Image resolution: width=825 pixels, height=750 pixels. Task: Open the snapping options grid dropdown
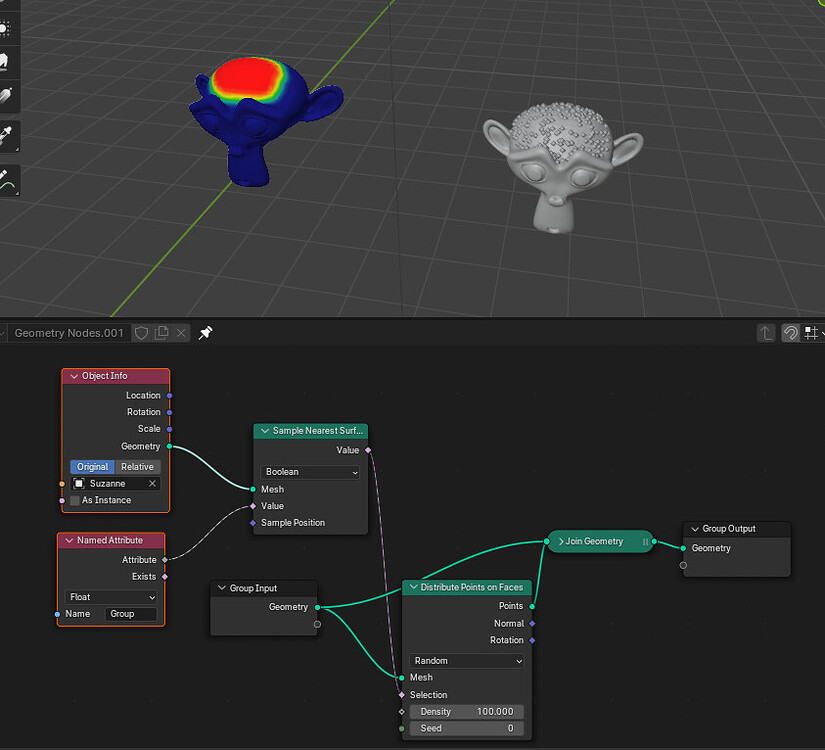coord(814,333)
